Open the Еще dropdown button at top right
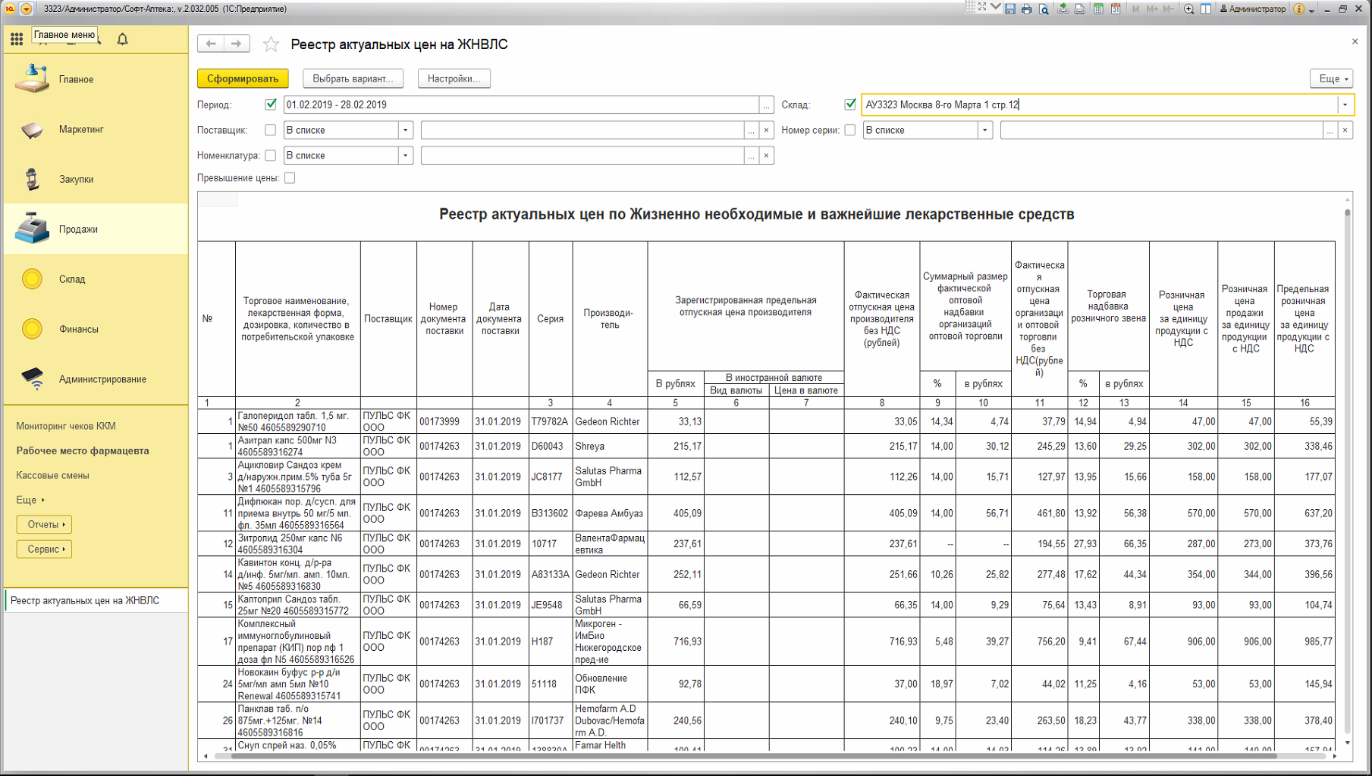Viewport: 1372px width, 776px height. [1331, 78]
